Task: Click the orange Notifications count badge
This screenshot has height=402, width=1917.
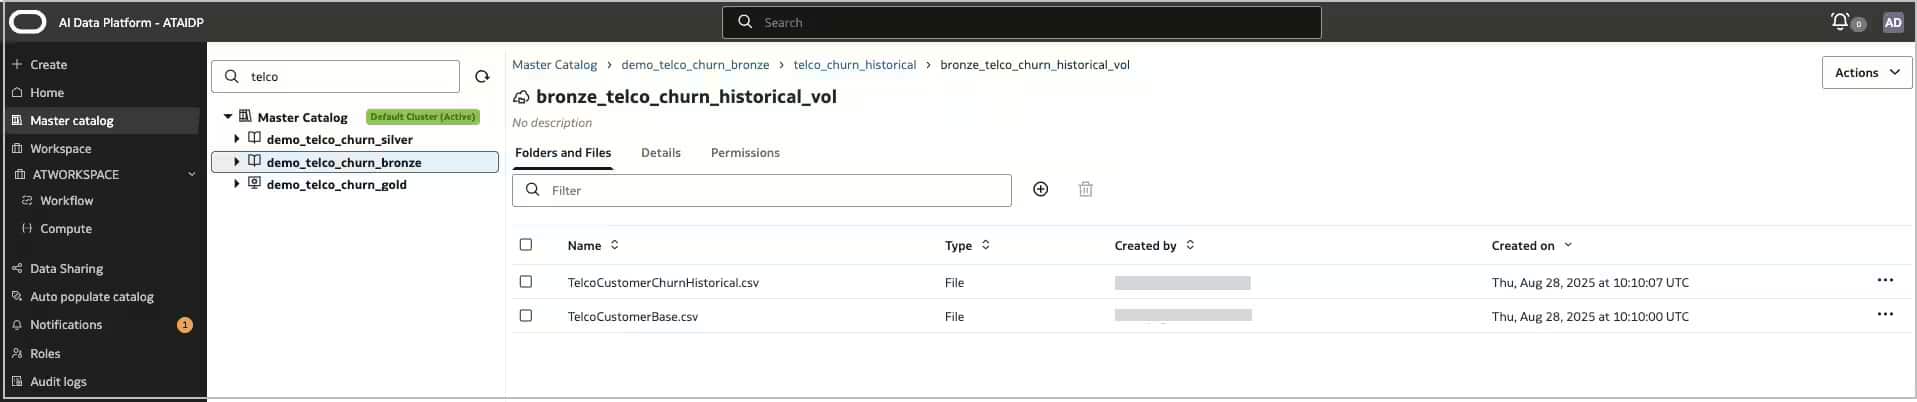Action: tap(185, 325)
